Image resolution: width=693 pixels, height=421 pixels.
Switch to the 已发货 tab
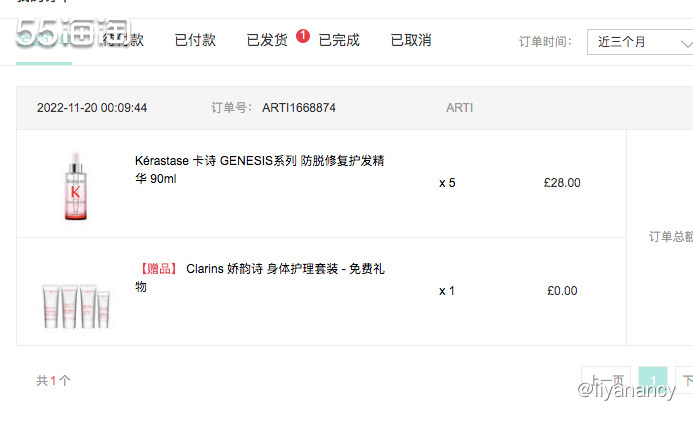tap(267, 40)
